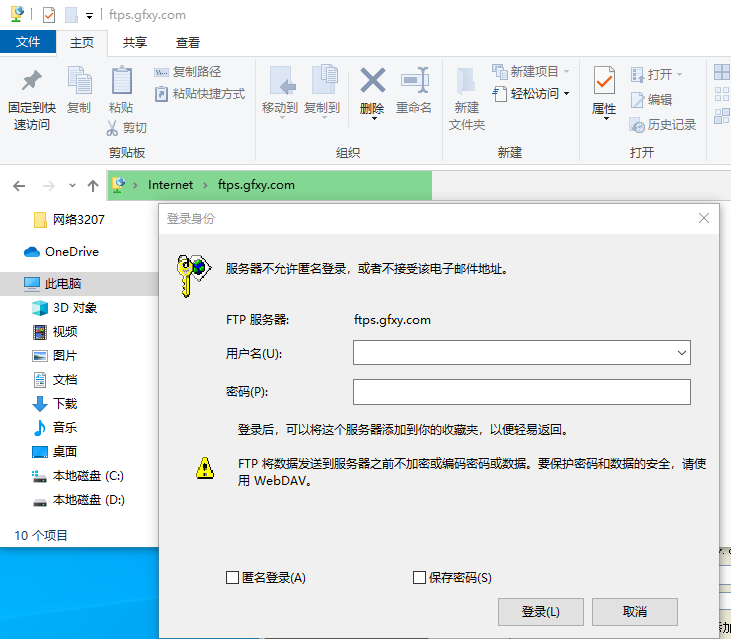The image size is (731, 639).
Task: Click the red Delete icon
Action: pyautogui.click(x=372, y=82)
